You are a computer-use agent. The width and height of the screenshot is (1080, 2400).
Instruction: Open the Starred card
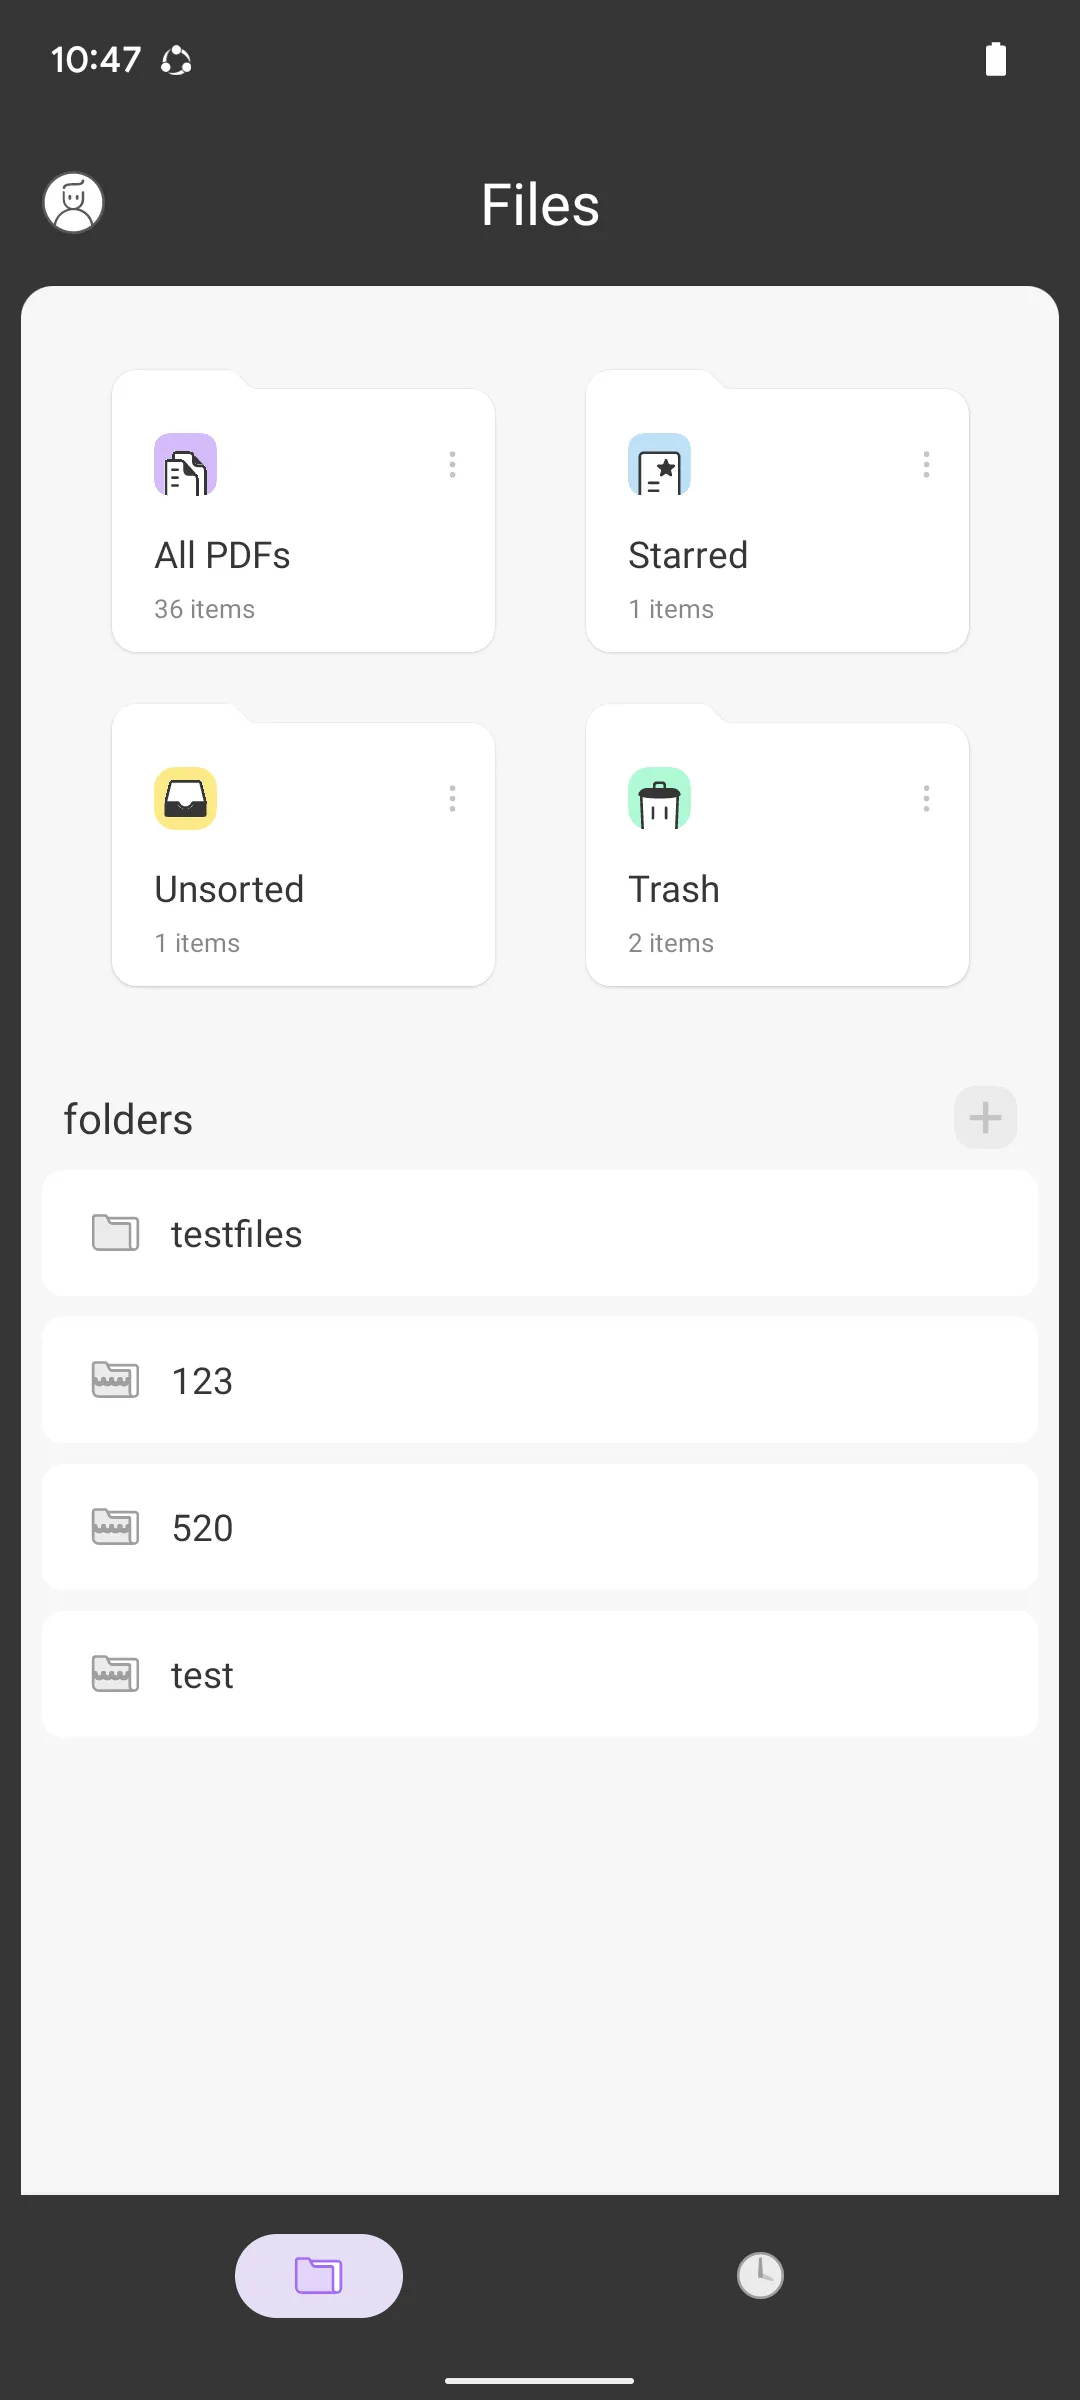[777, 560]
